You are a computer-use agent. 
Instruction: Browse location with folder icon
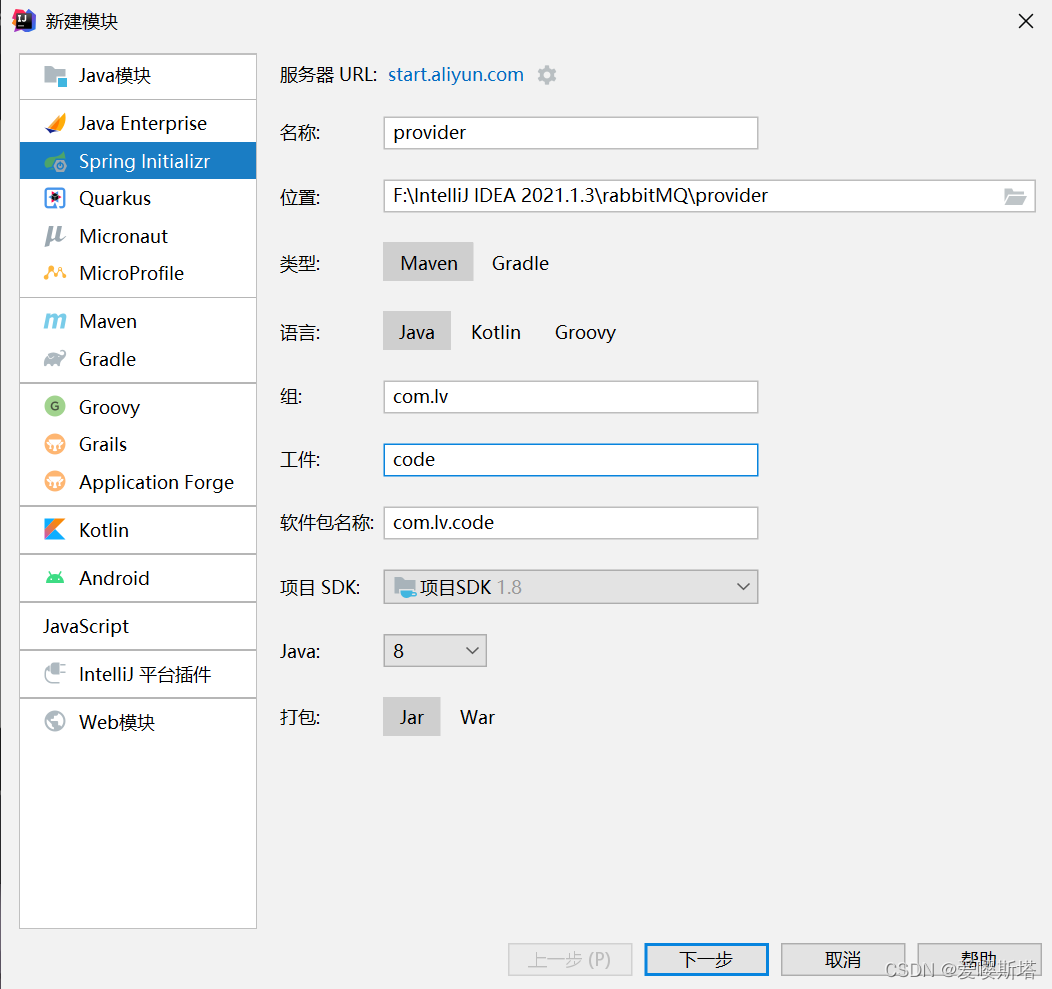click(x=1014, y=196)
